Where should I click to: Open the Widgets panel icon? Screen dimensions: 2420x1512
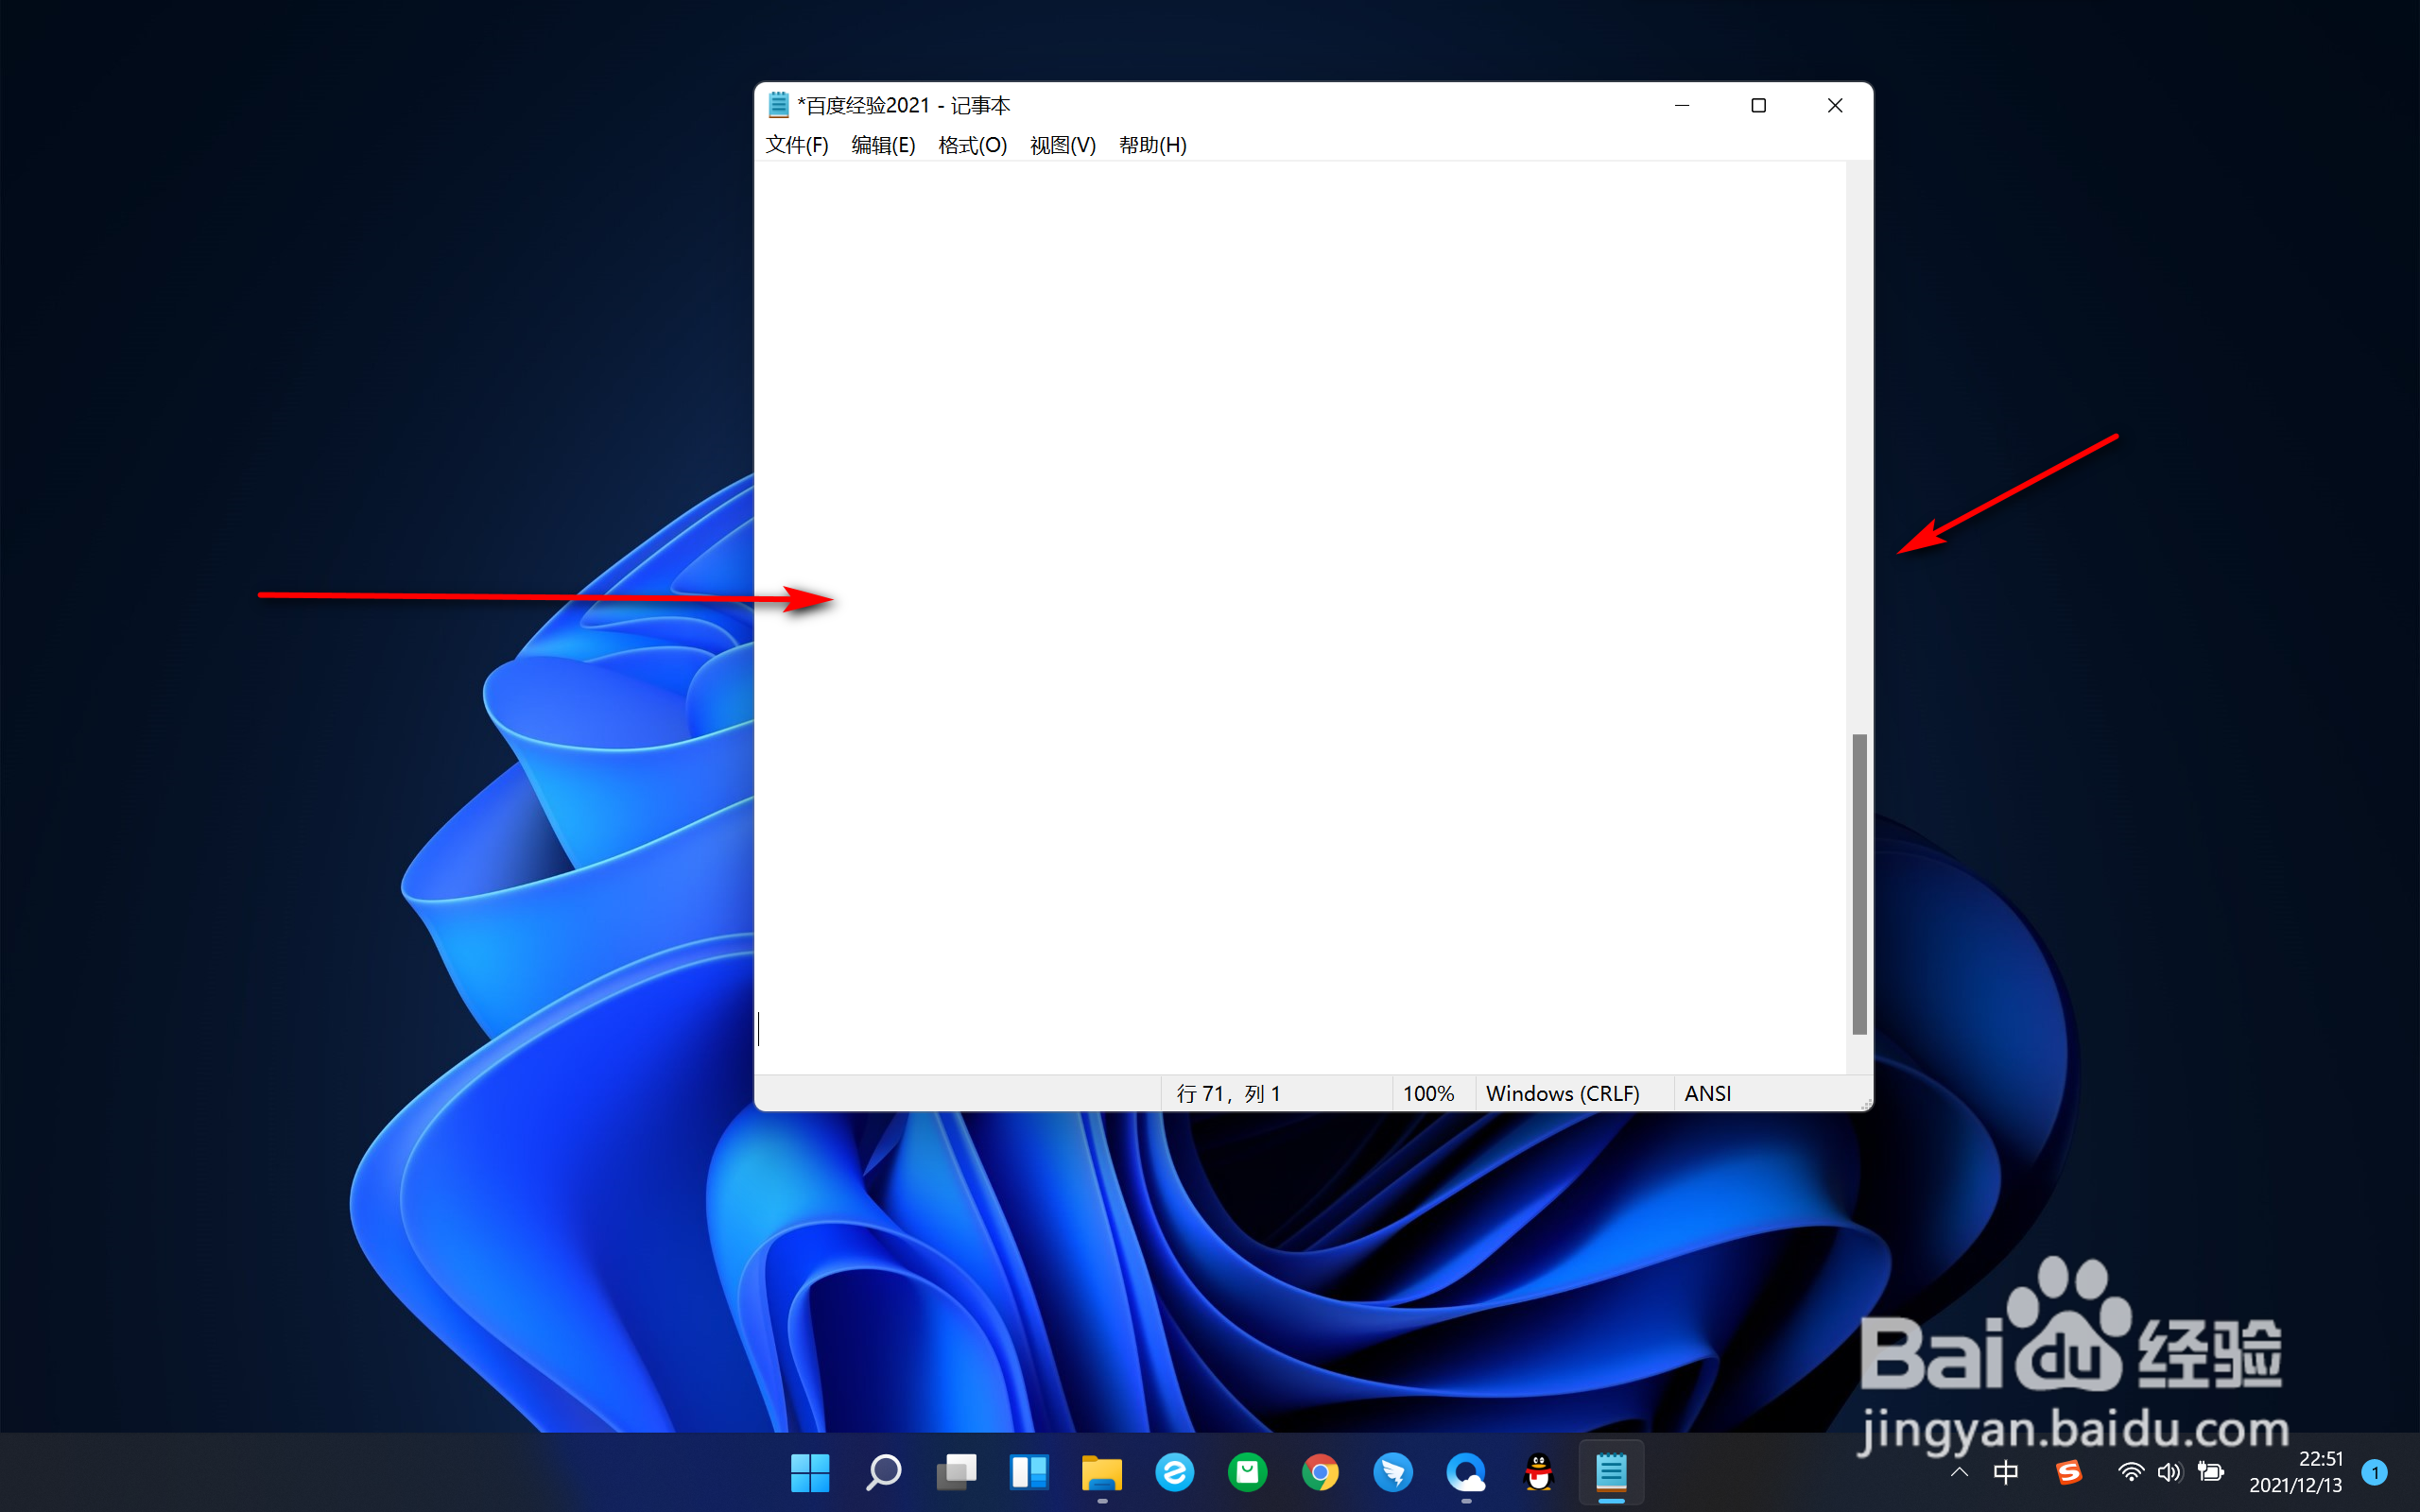click(1029, 1472)
